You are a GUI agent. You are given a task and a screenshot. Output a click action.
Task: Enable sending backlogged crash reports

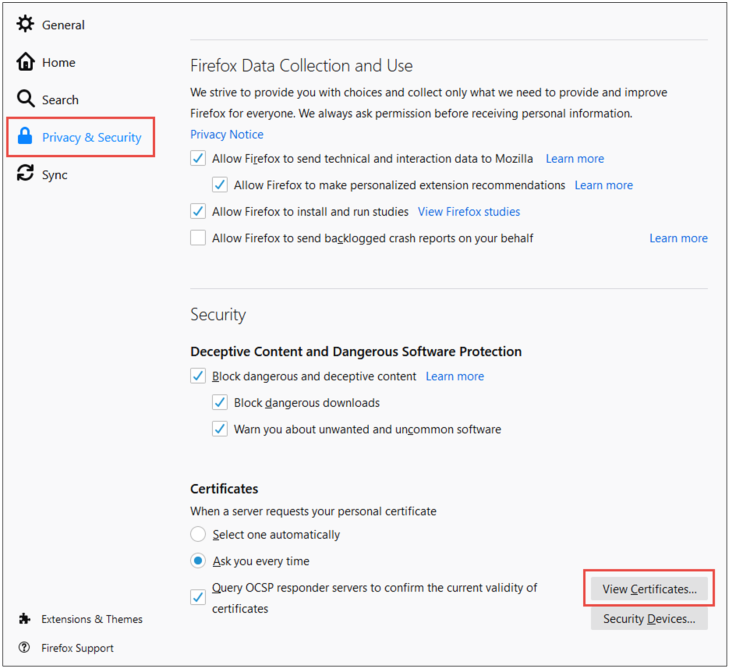tap(198, 238)
